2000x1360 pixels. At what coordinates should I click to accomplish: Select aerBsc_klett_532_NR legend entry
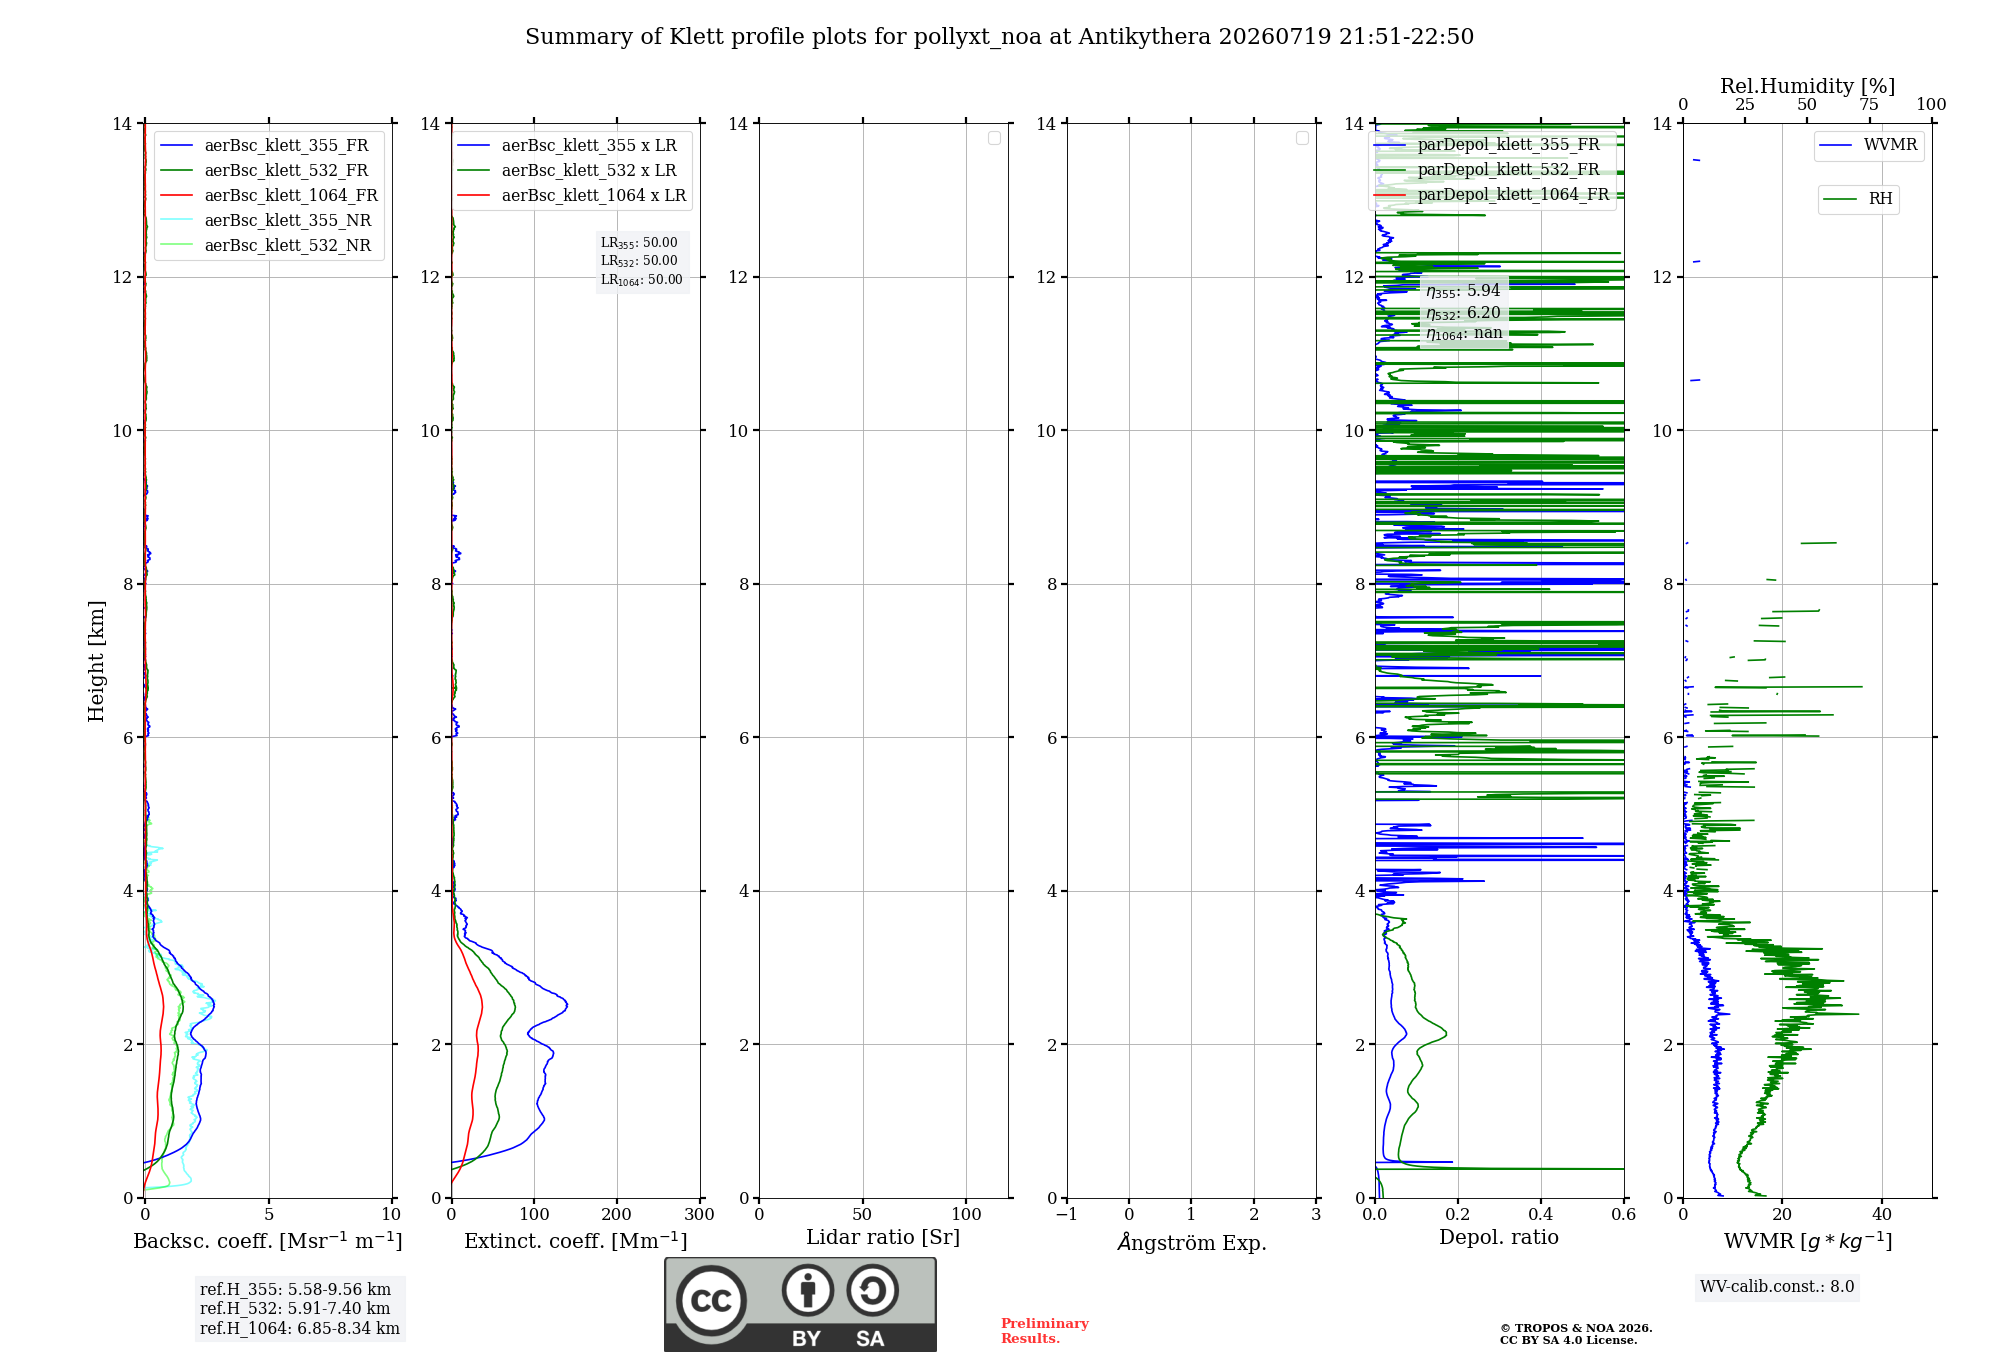(x=266, y=246)
